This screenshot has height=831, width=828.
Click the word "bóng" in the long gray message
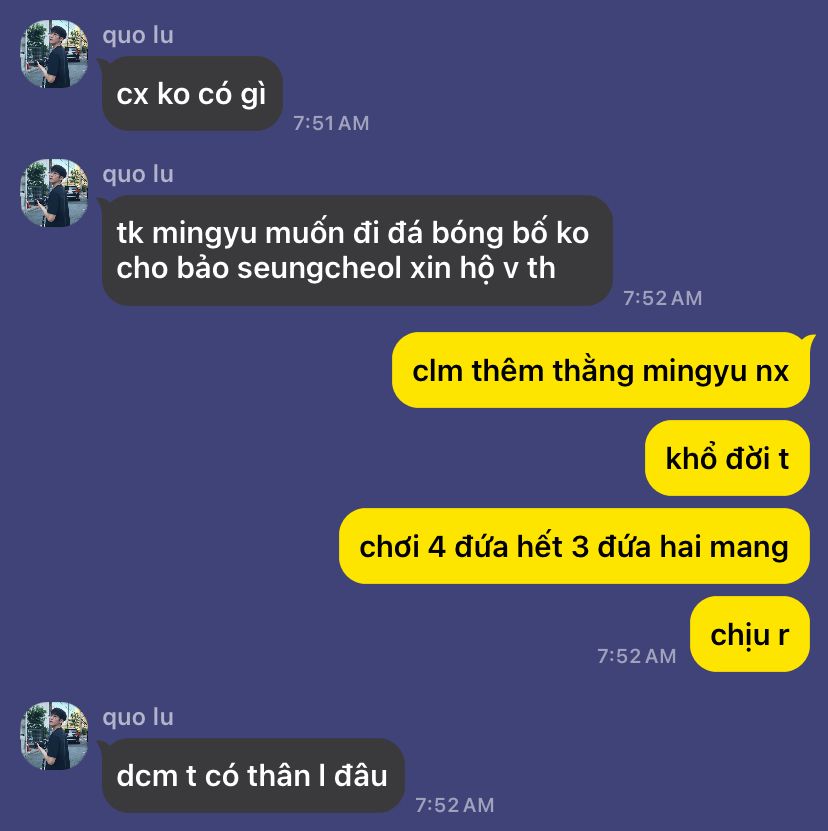click(x=467, y=234)
